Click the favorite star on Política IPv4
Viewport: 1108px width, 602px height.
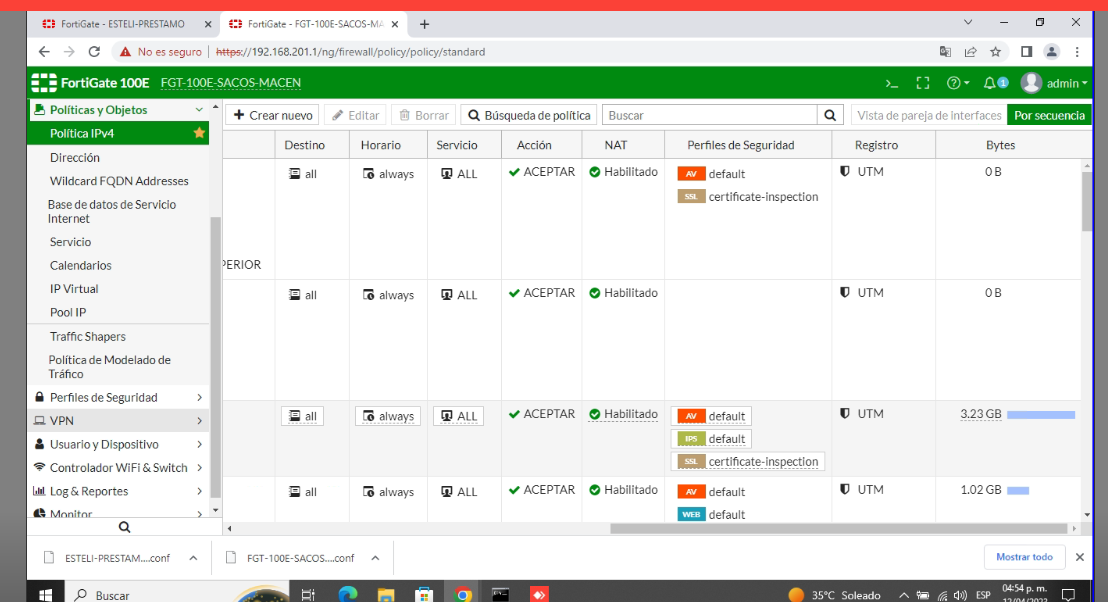coord(199,133)
